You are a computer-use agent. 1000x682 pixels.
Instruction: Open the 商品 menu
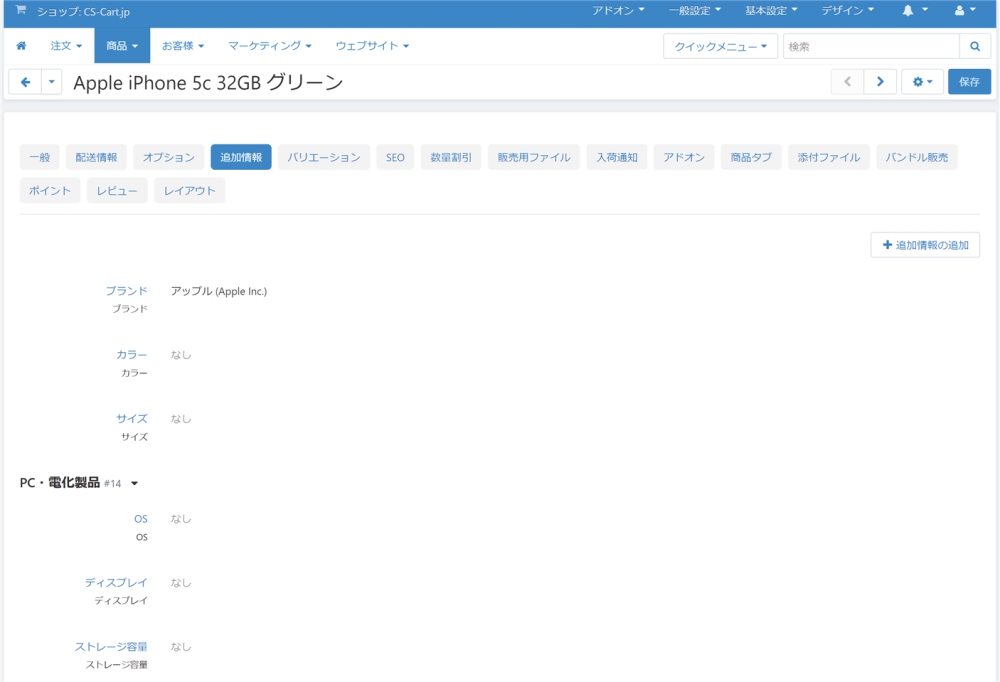(x=122, y=46)
